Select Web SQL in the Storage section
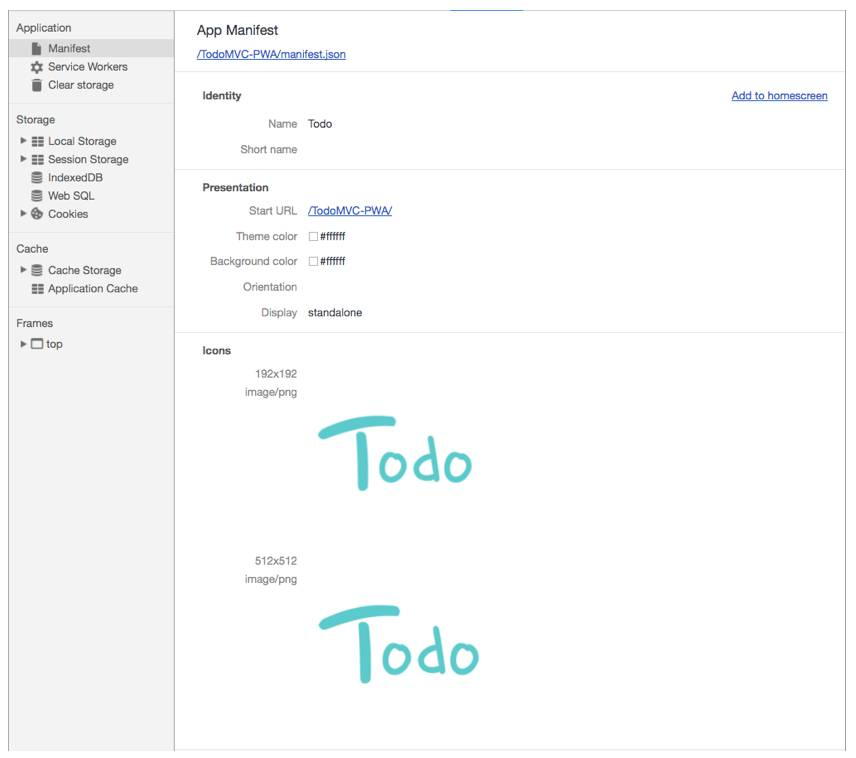This screenshot has width=856, height=758. coord(71,196)
